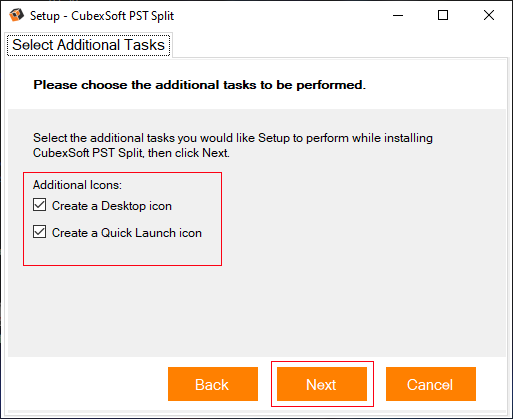Maximize the CubexSoft Setup window
Image resolution: width=513 pixels, height=419 pixels.
[x=443, y=15]
